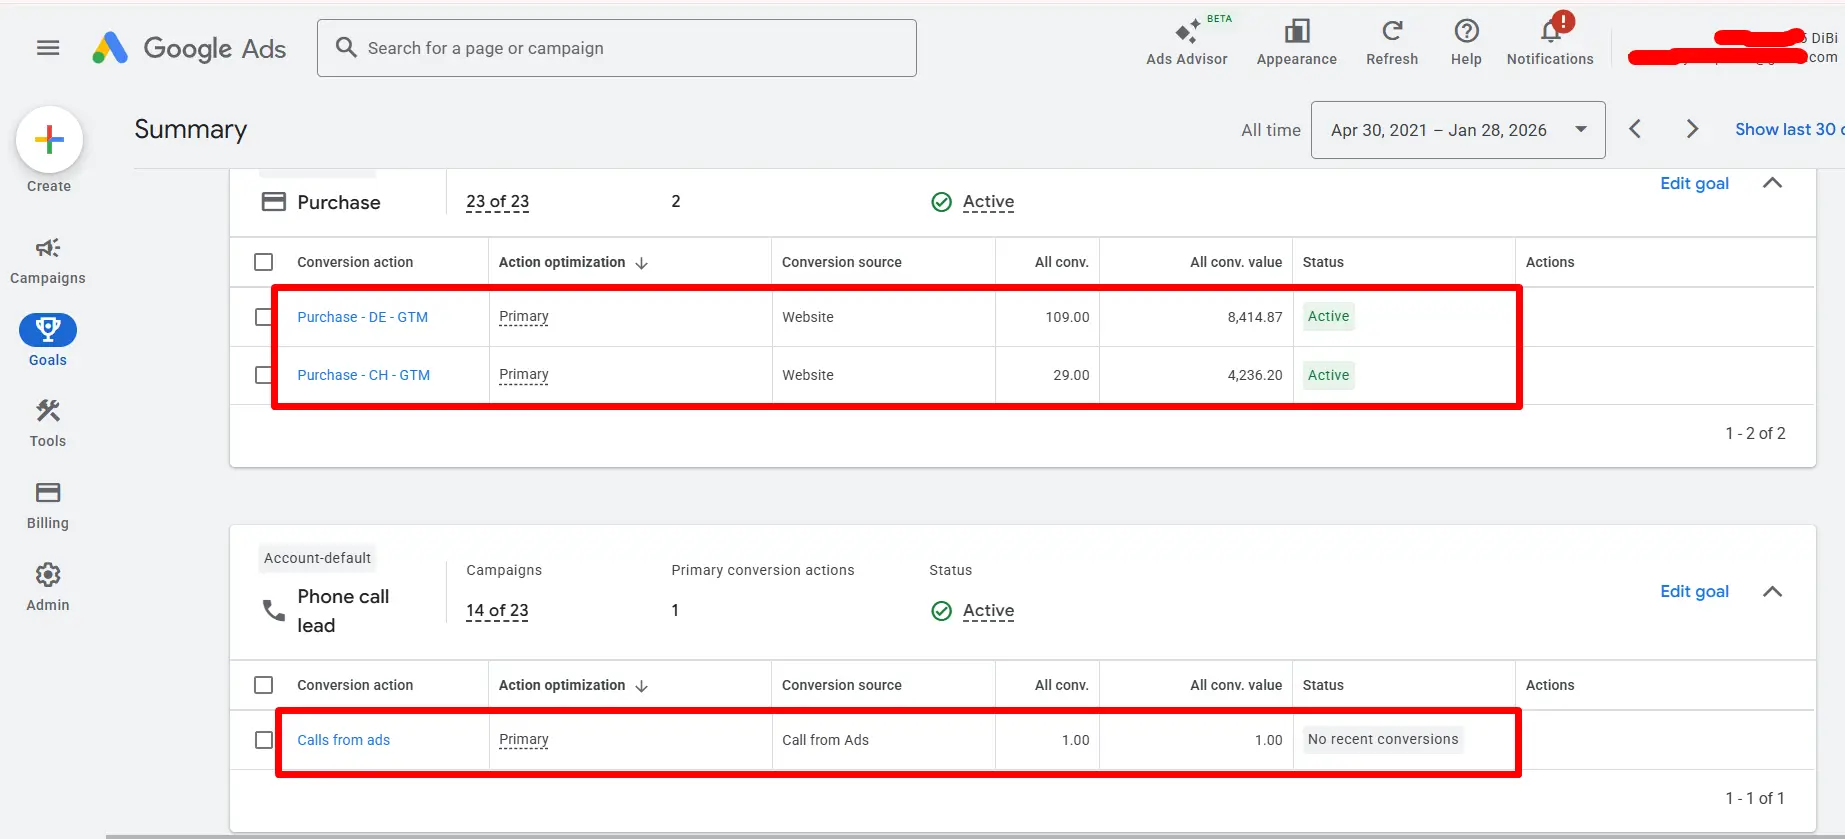This screenshot has width=1845, height=839.
Task: Open the Purchase - CH - GTM conversion action
Action: click(363, 375)
